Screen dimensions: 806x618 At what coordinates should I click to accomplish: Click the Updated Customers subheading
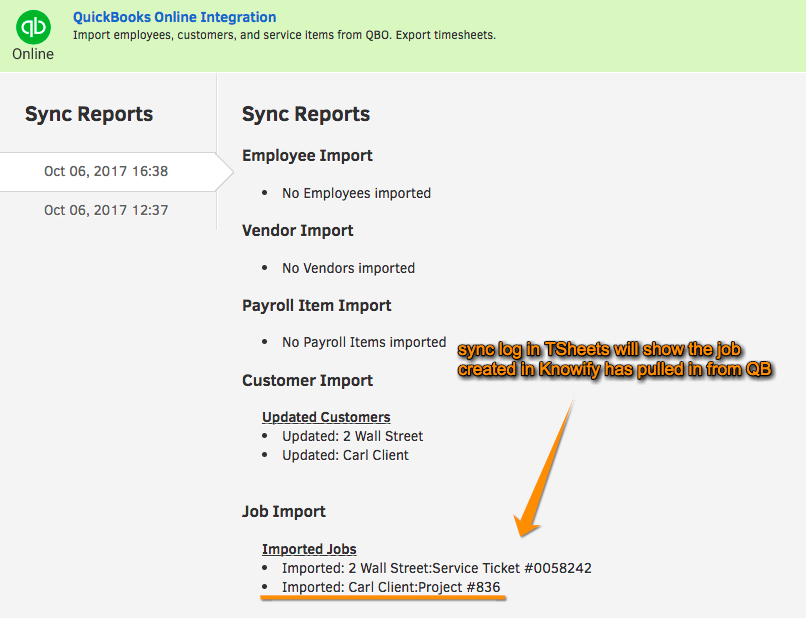(x=326, y=417)
